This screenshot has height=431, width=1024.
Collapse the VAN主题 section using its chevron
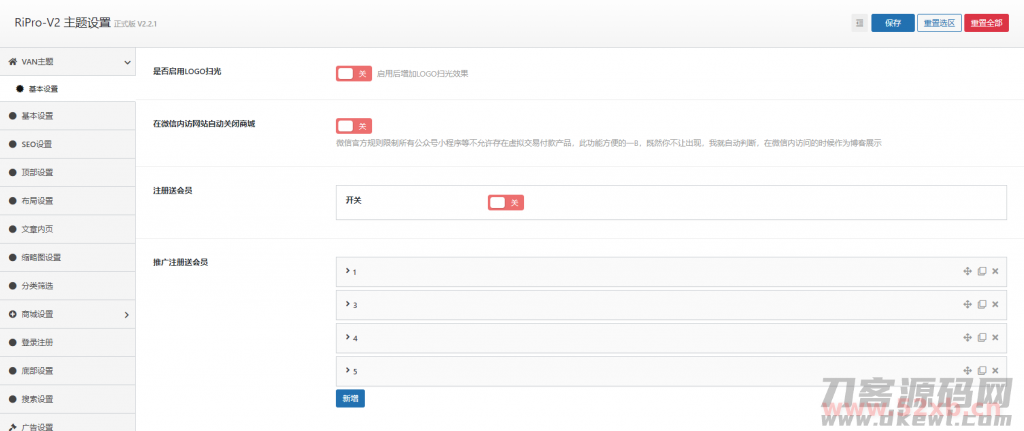tap(126, 63)
